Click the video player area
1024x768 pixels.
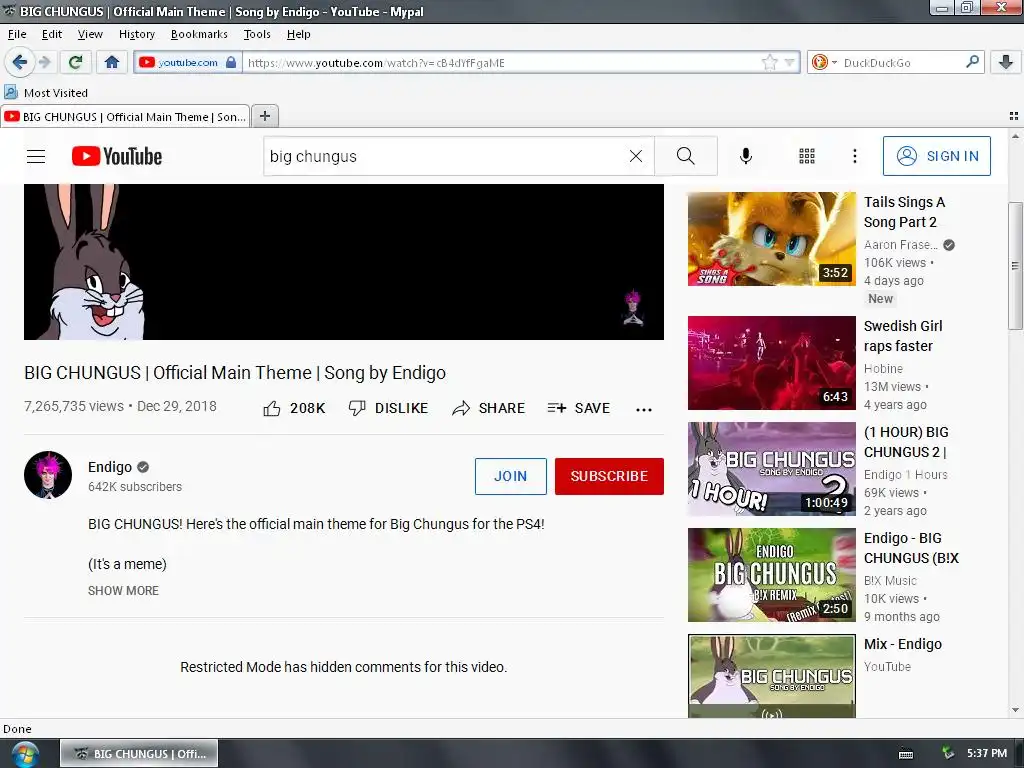point(344,262)
